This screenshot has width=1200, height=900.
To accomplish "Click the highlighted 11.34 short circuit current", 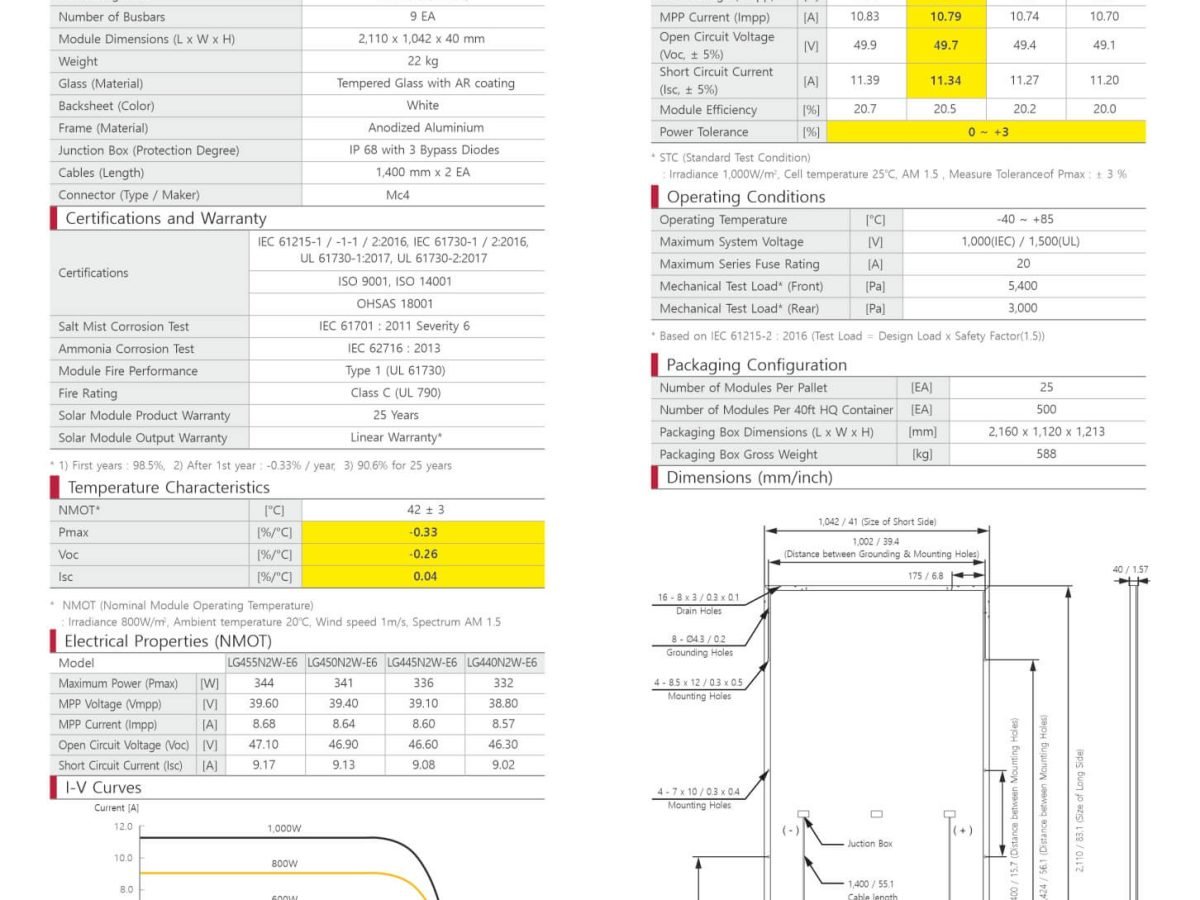I will coord(945,80).
